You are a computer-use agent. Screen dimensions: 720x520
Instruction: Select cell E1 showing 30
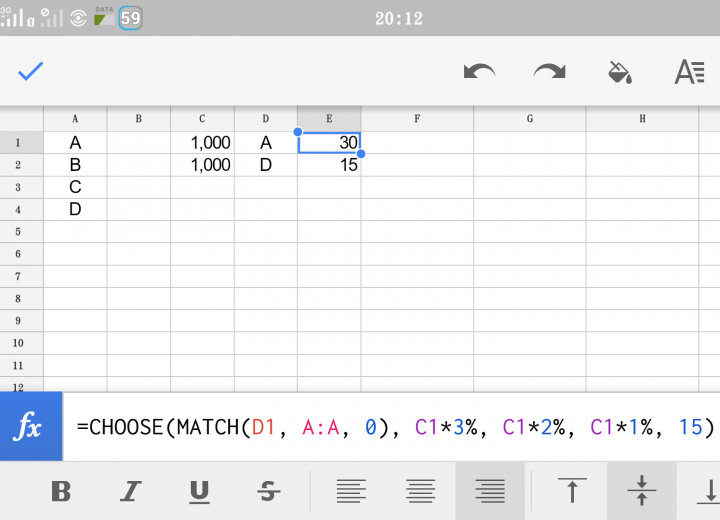pos(329,143)
